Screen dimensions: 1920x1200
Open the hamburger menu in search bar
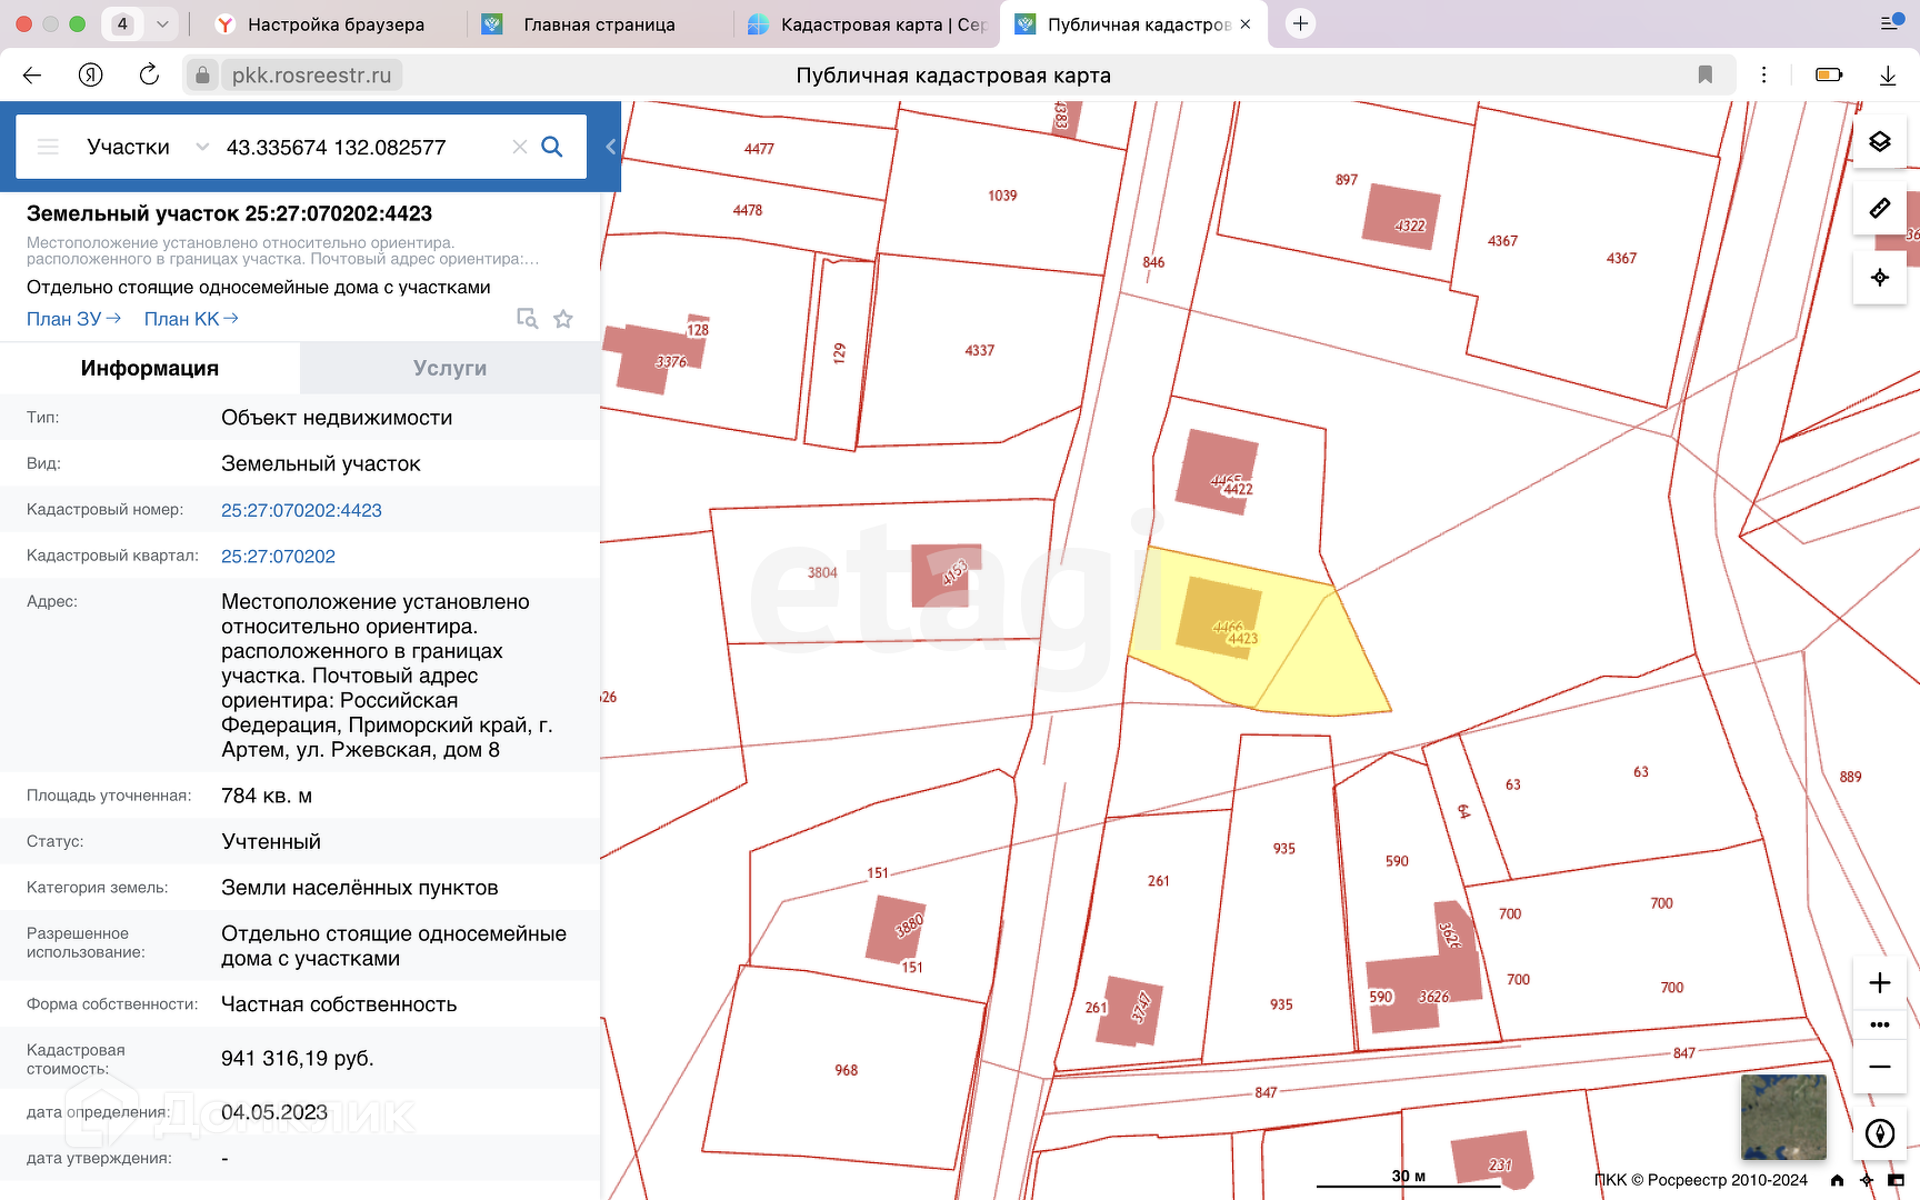point(48,147)
